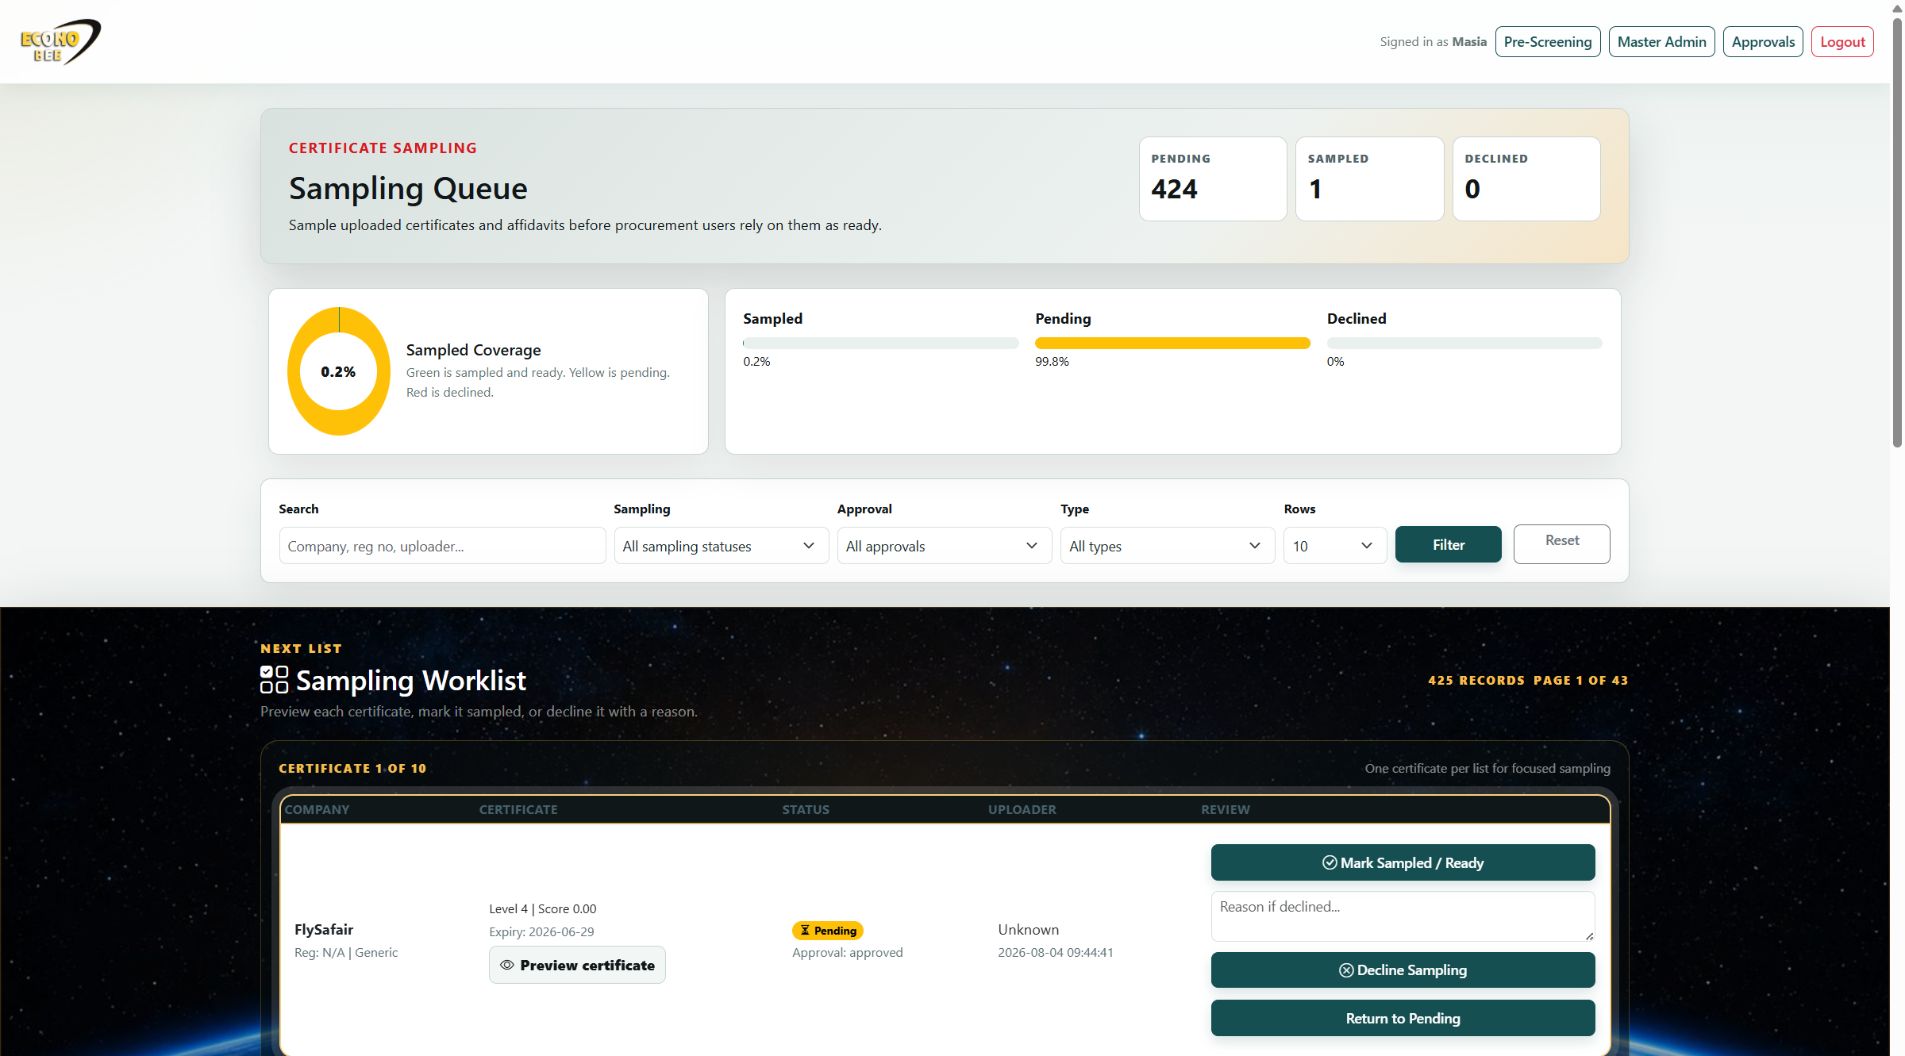Viewport: 1905px width, 1056px height.
Task: Open the All approvals dropdown
Action: pos(944,546)
